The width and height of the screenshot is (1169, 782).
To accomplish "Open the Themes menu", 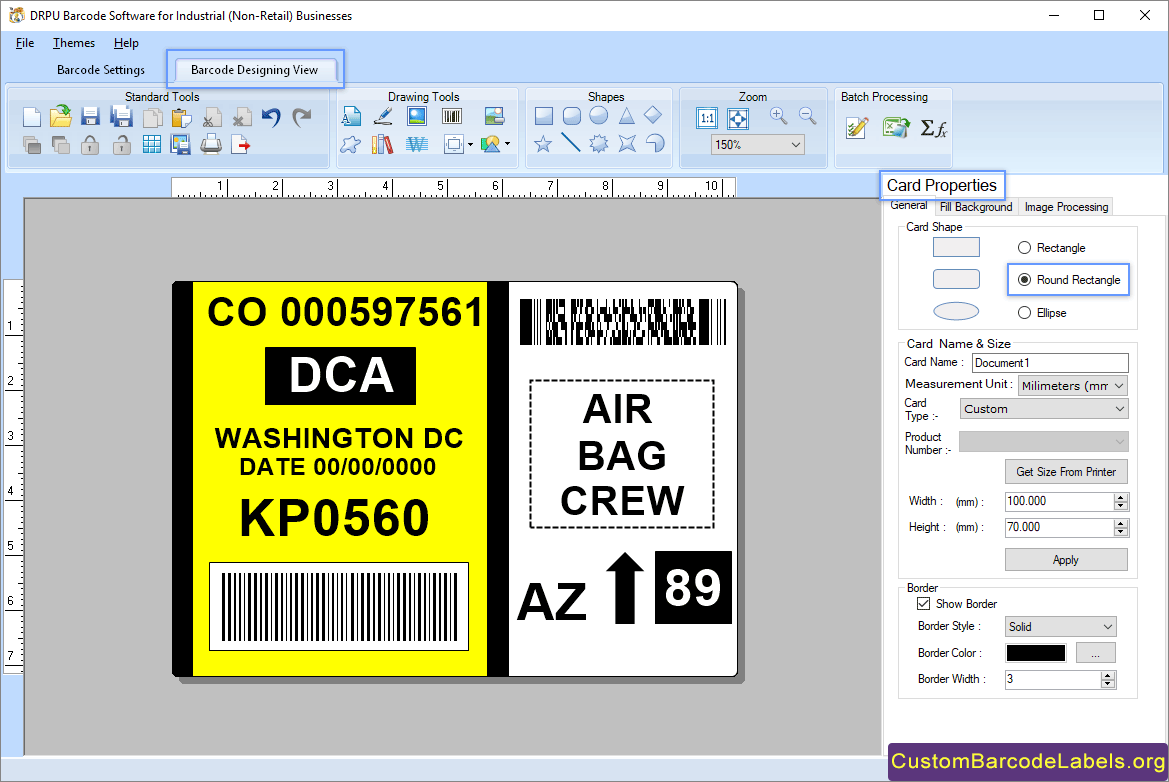I will pos(74,43).
